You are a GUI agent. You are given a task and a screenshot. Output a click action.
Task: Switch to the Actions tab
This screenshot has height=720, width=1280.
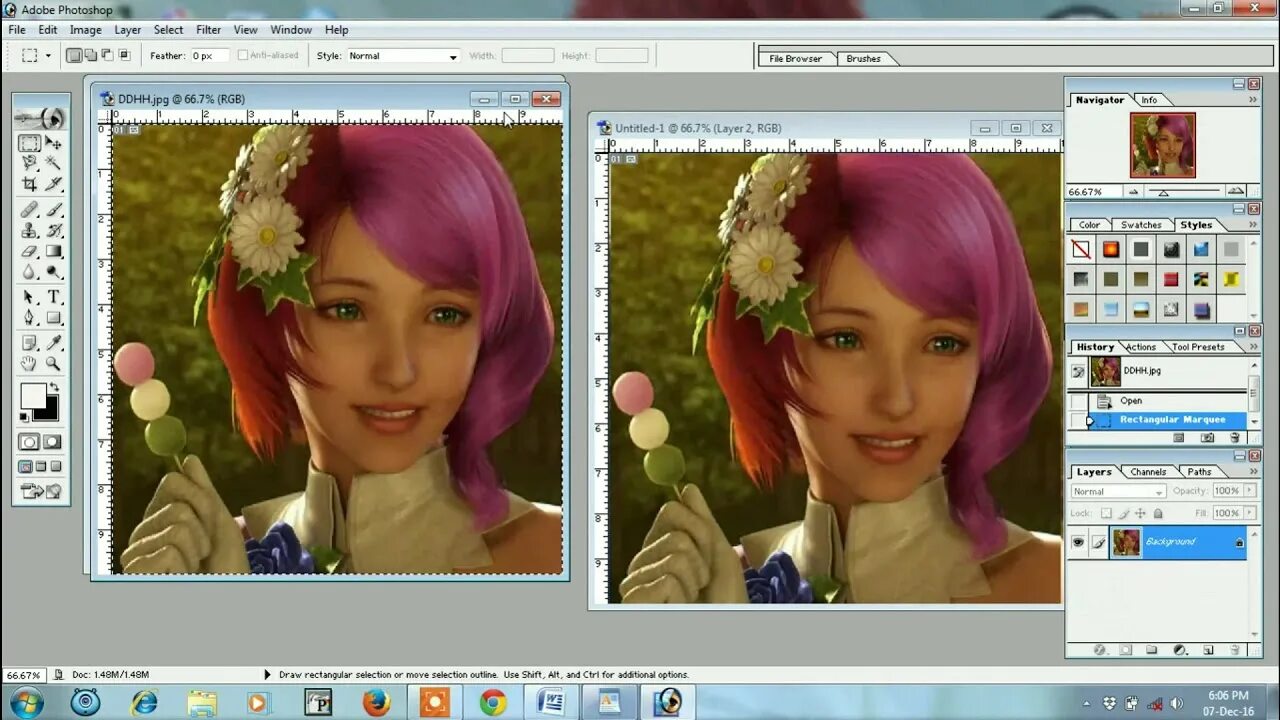1141,347
